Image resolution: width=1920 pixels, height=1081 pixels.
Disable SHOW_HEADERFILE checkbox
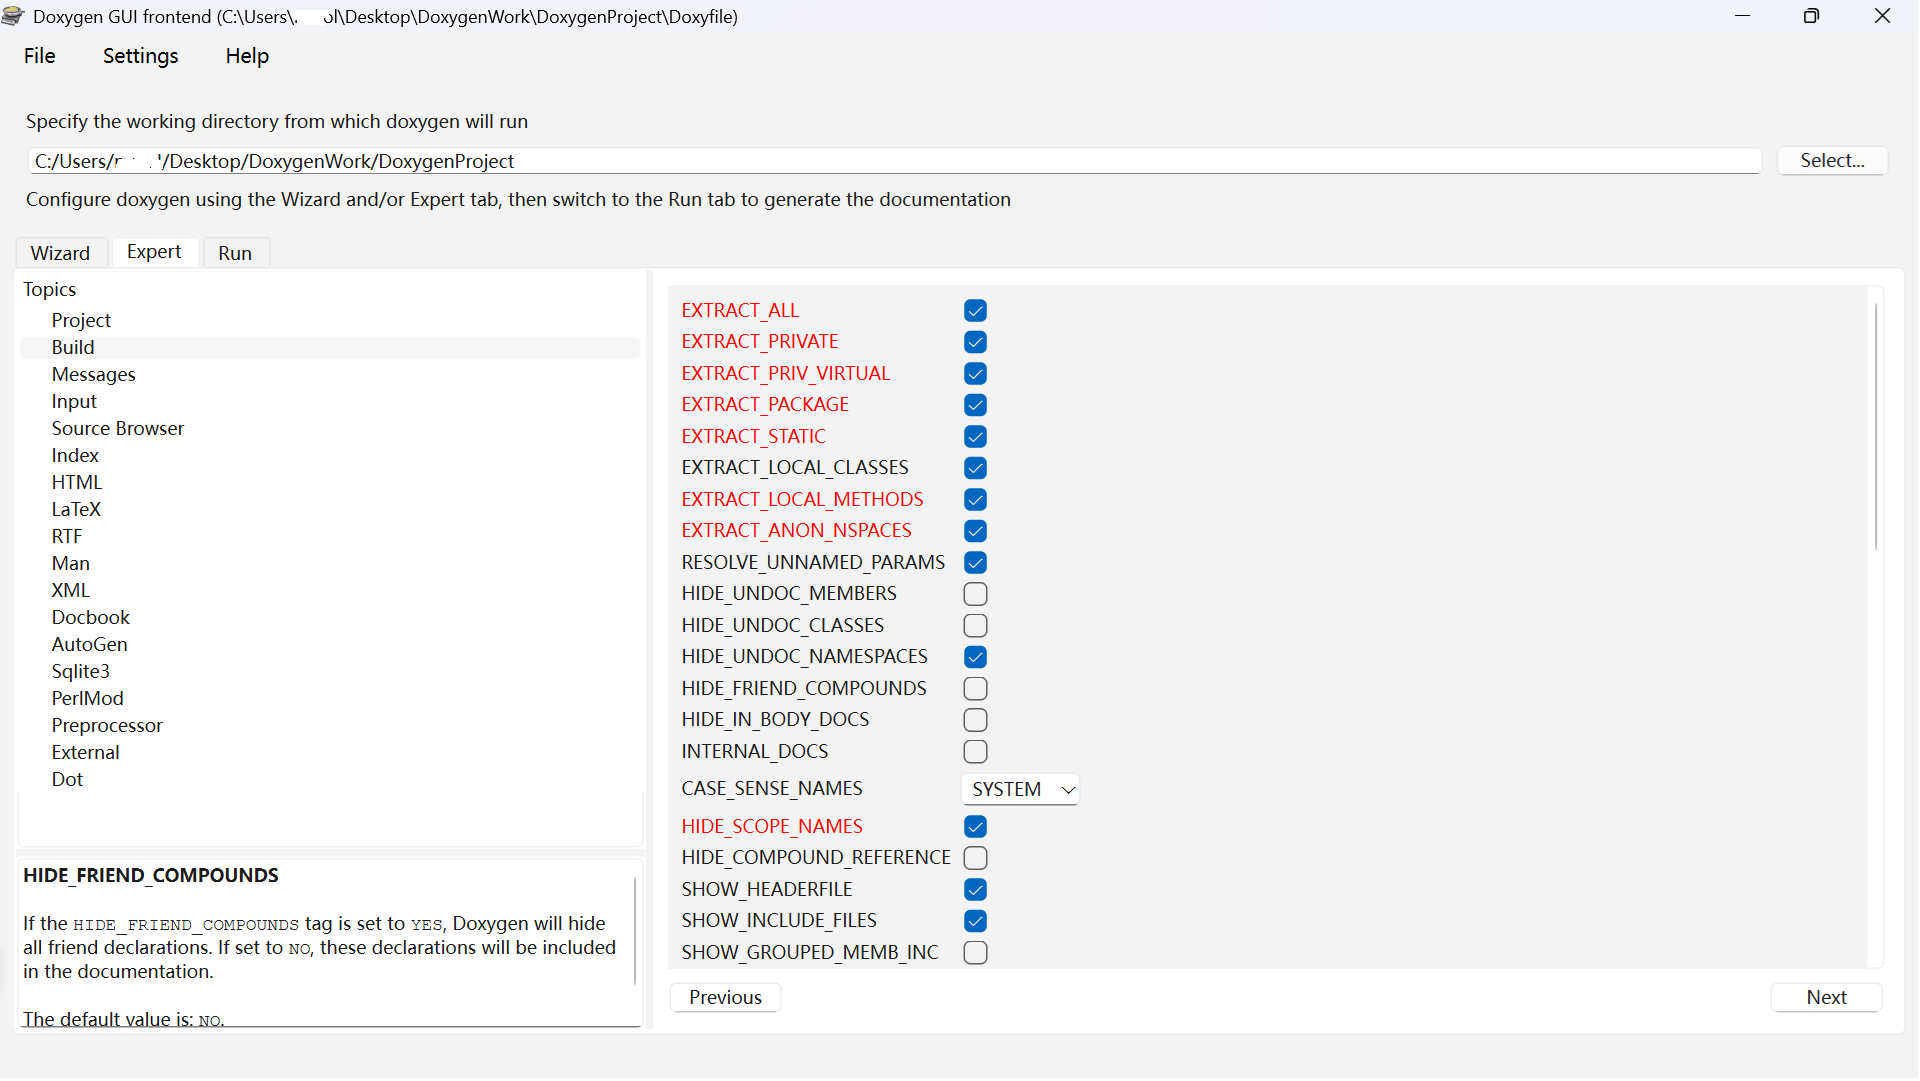click(x=975, y=890)
